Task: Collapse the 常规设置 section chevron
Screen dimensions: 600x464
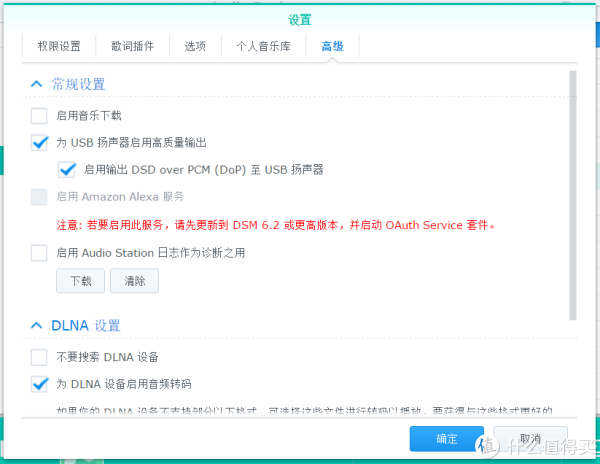Action: pyautogui.click(x=37, y=85)
